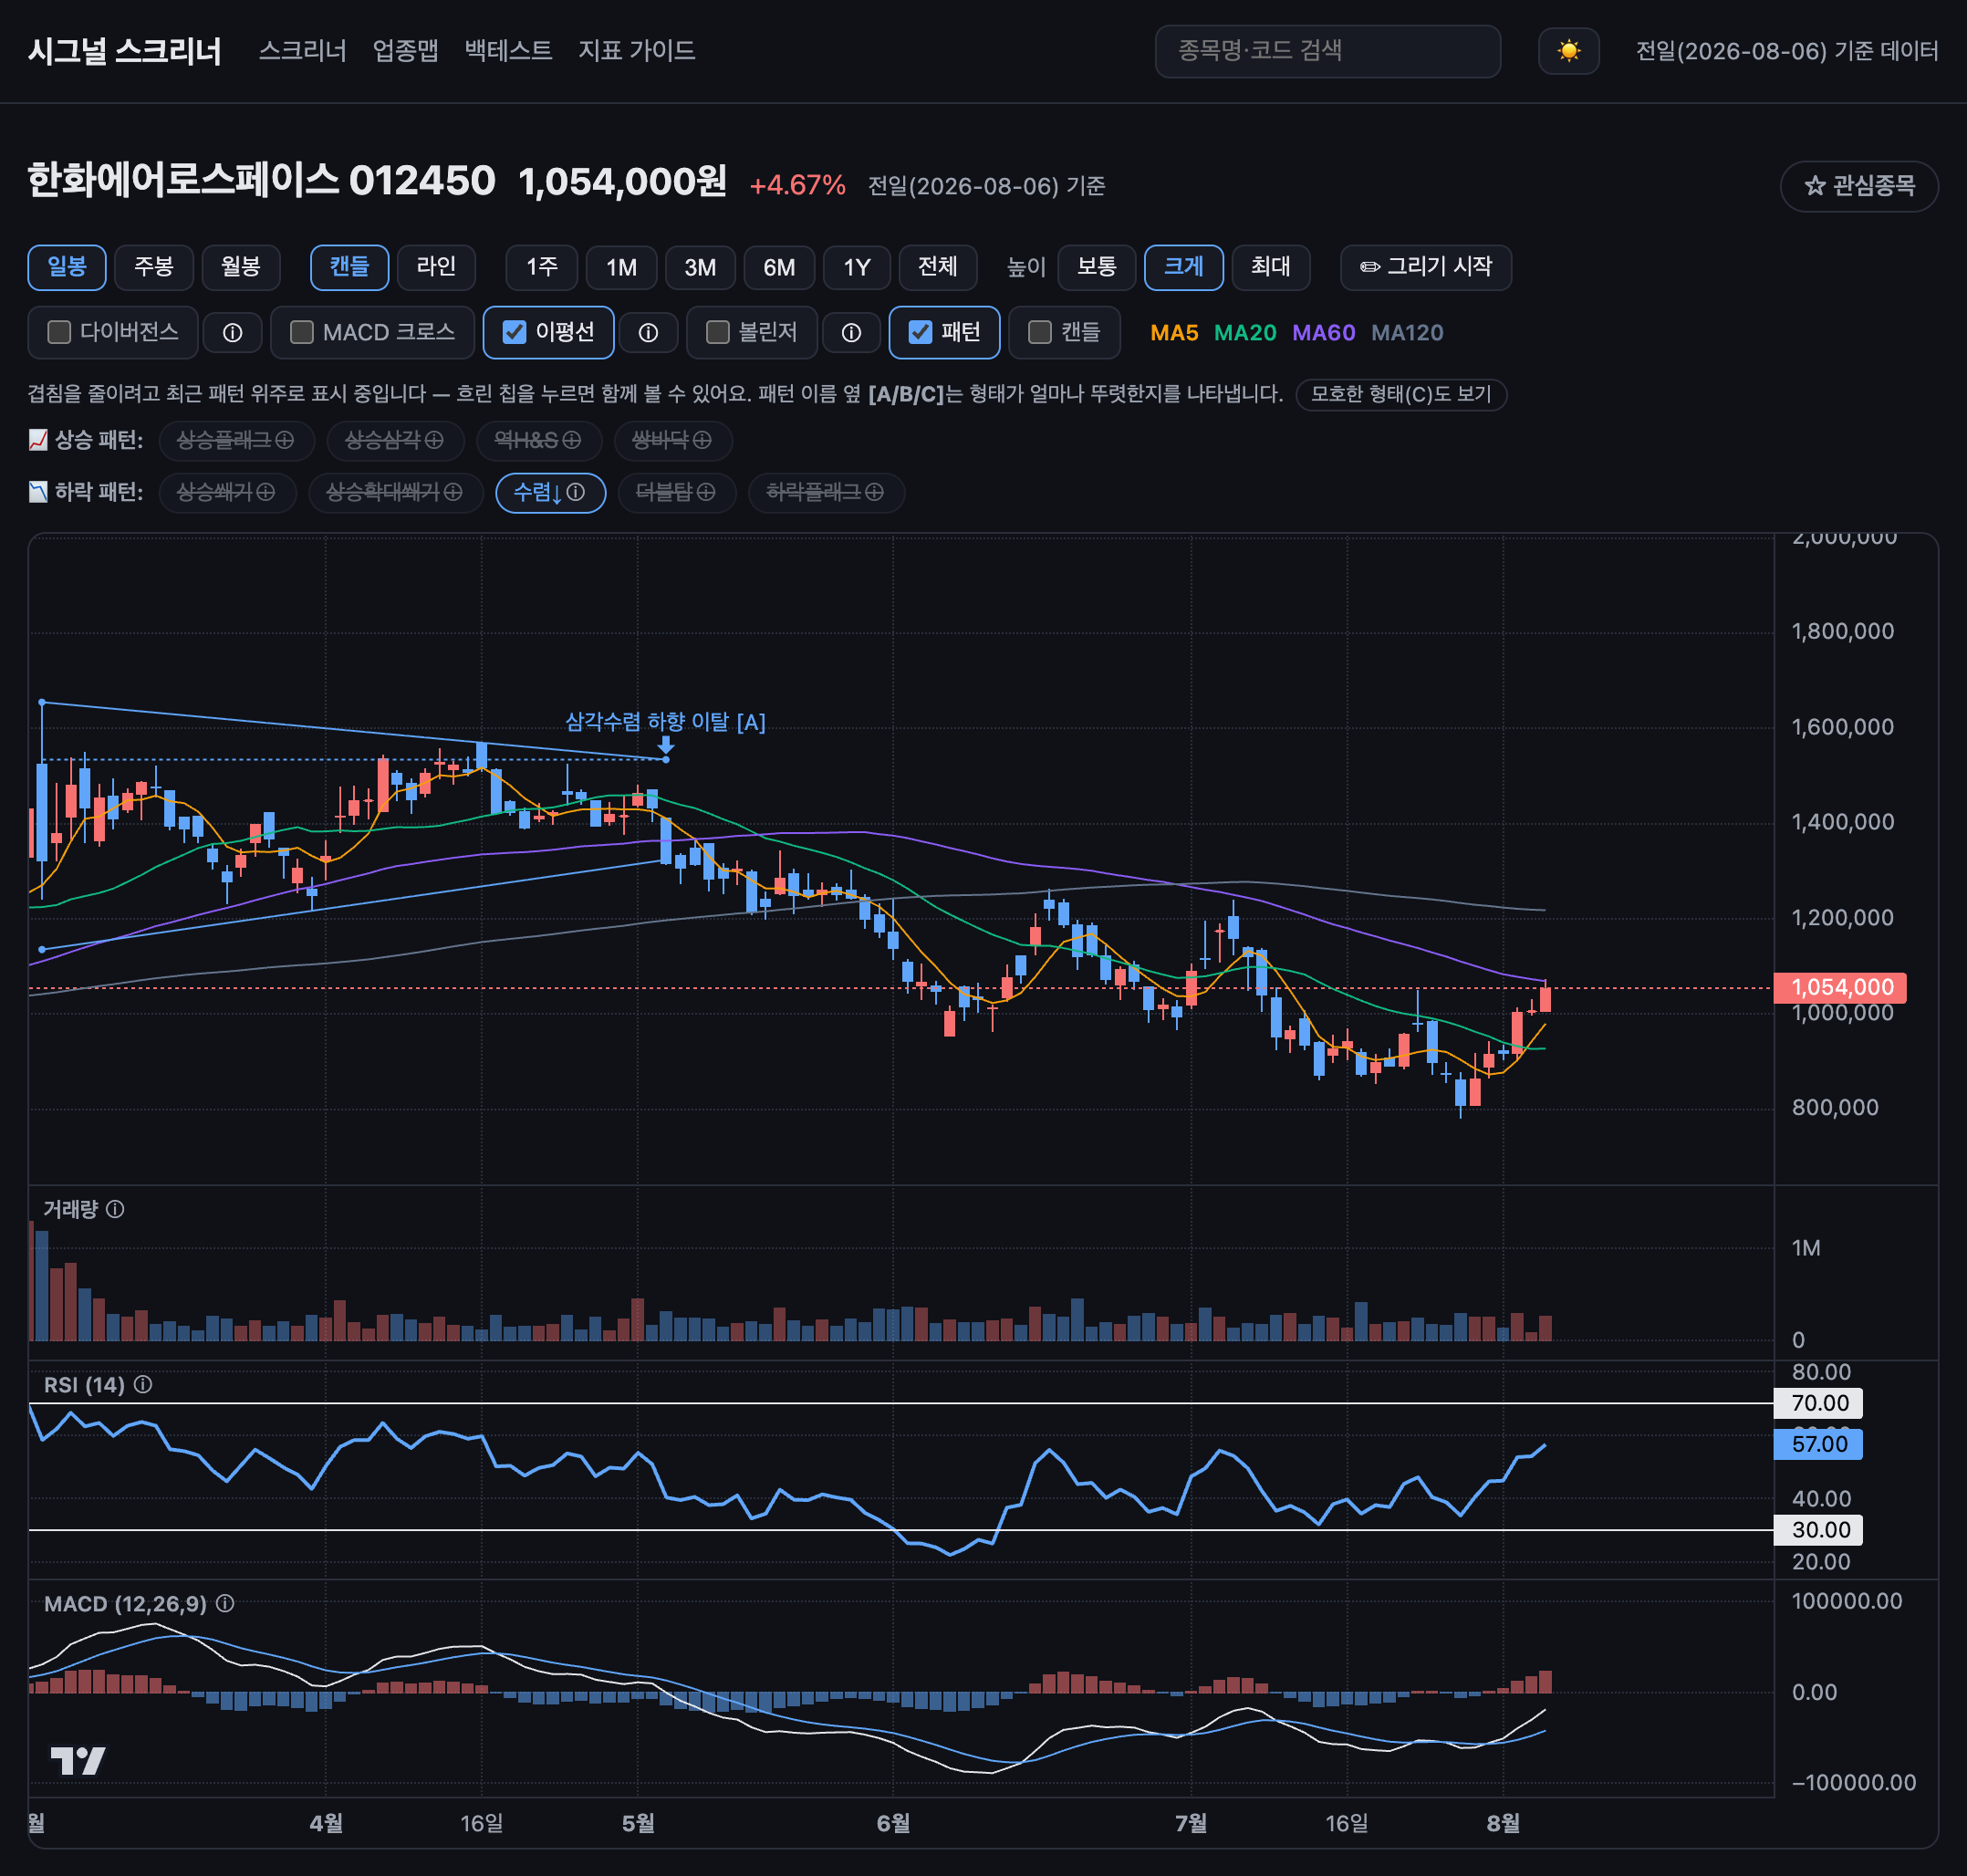Click the orange MA5 legend label
This screenshot has width=1967, height=1876.
tap(1174, 333)
